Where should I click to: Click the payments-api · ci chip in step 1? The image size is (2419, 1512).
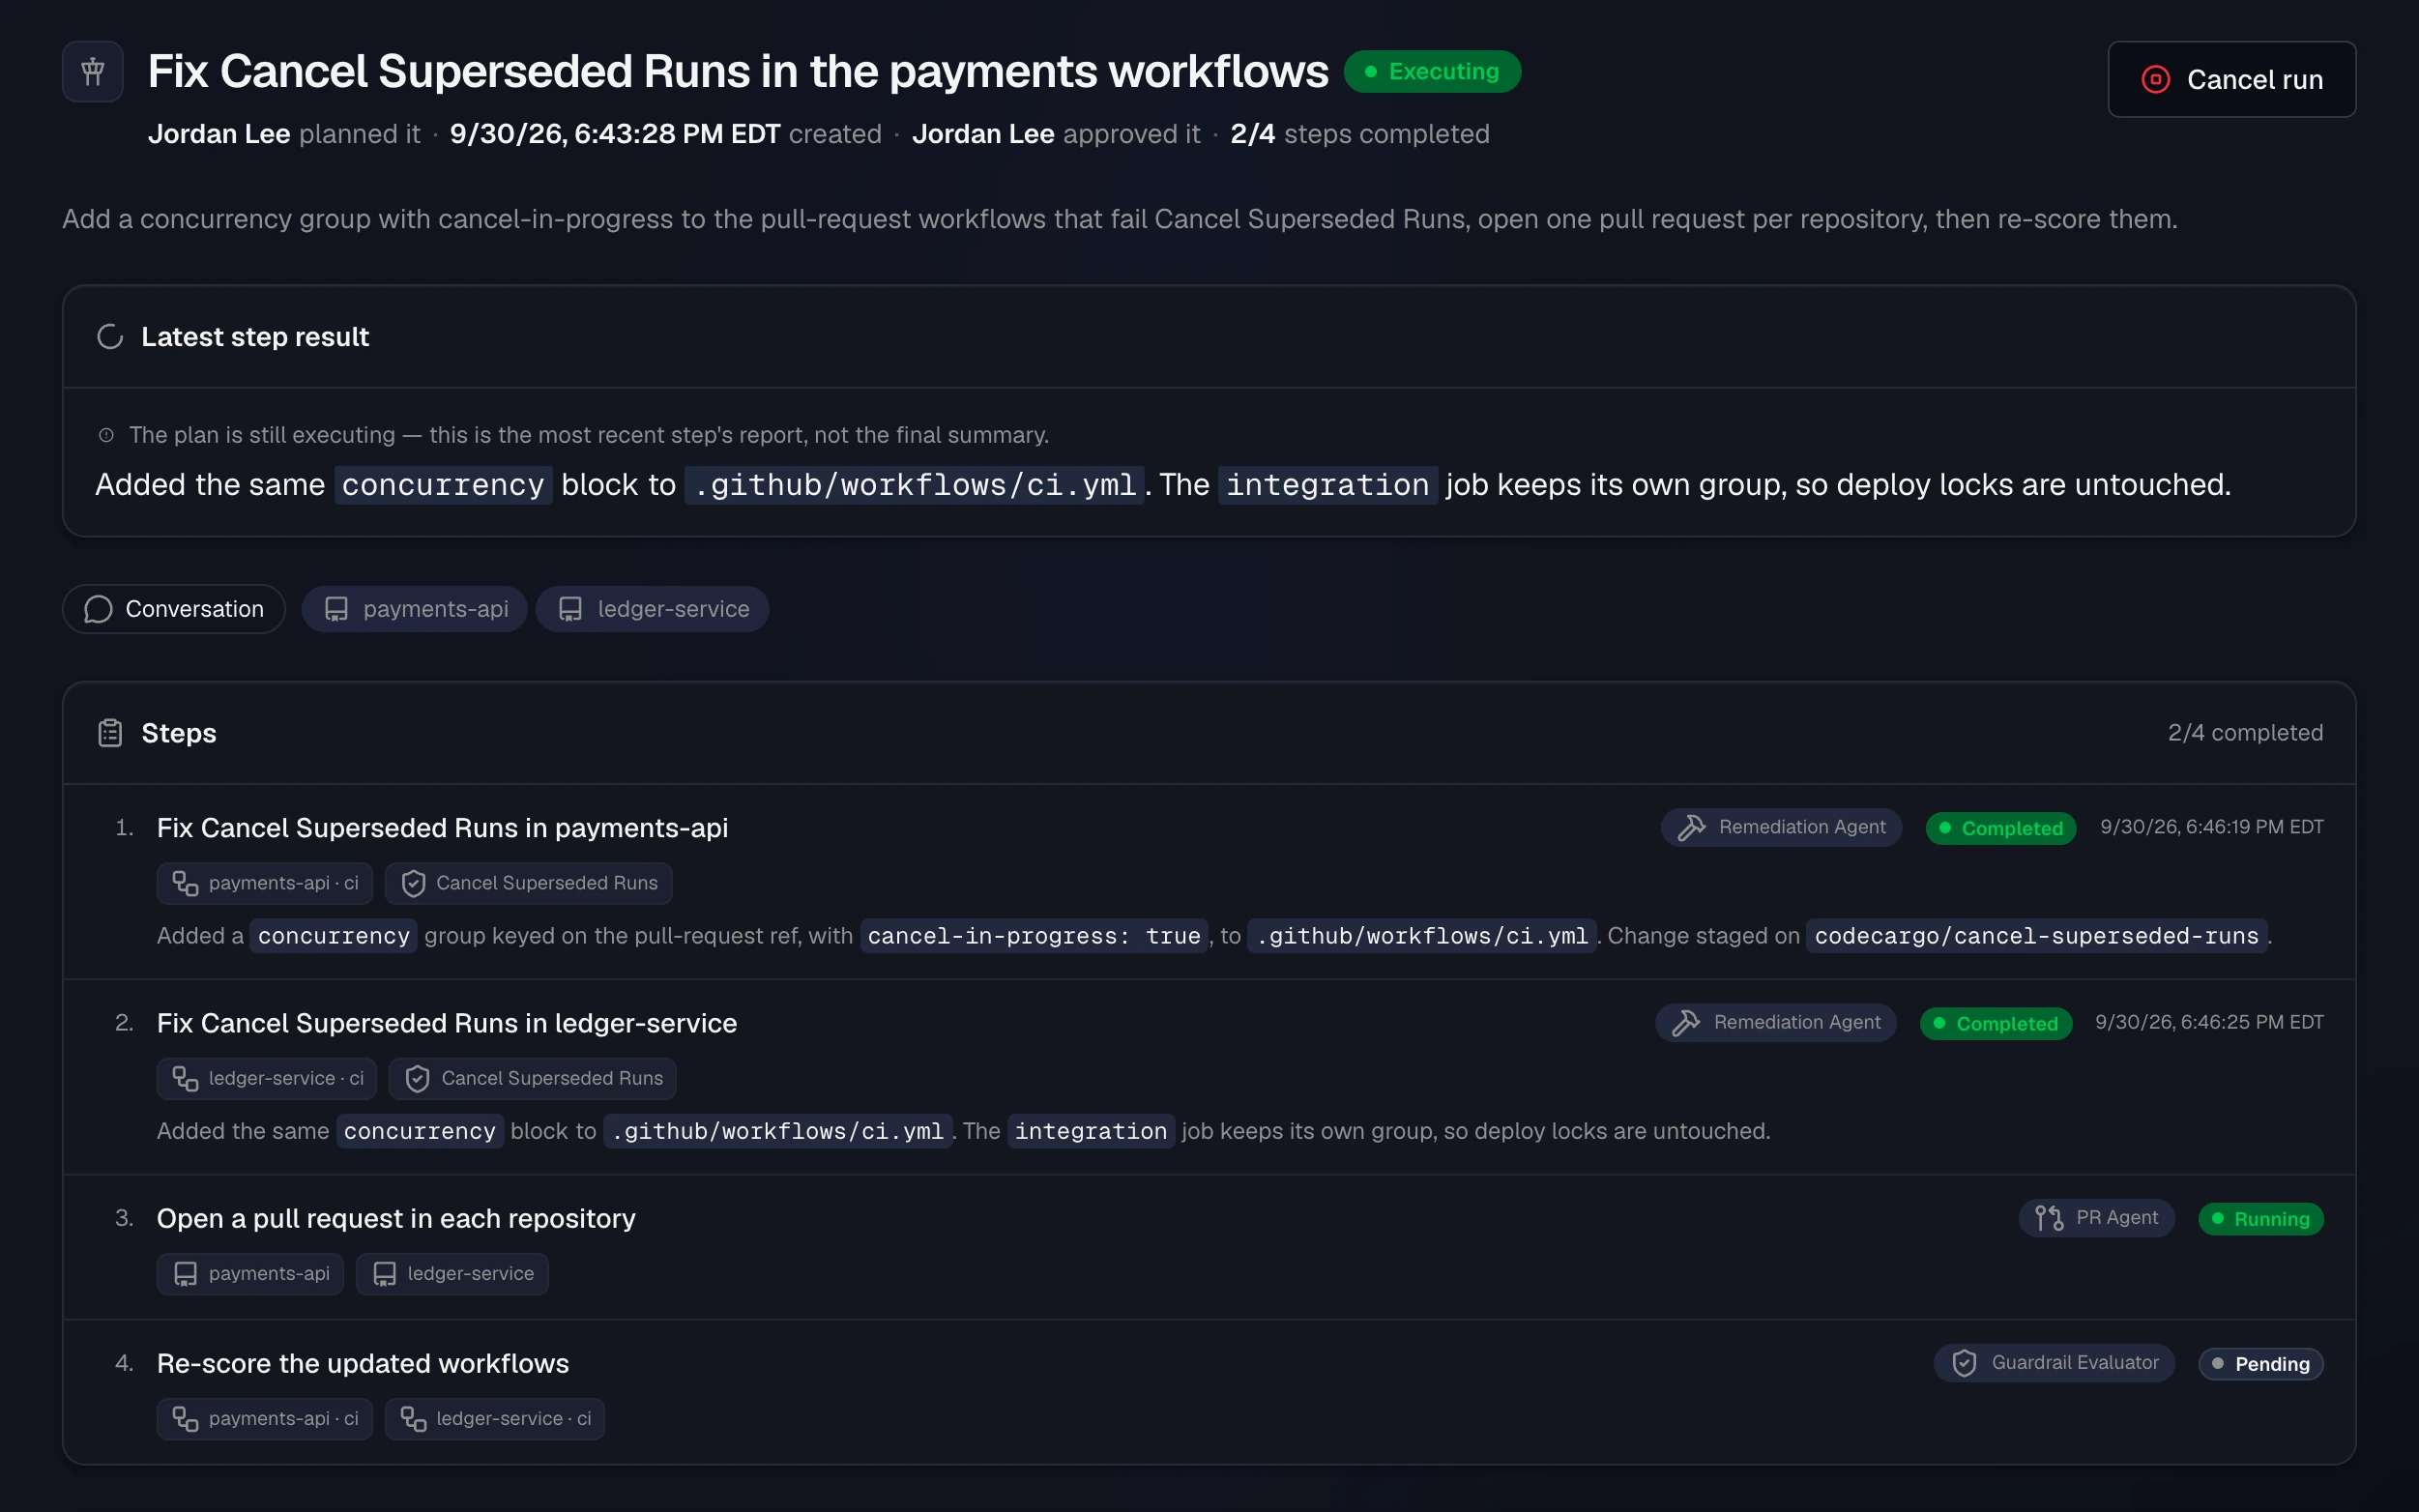265,883
